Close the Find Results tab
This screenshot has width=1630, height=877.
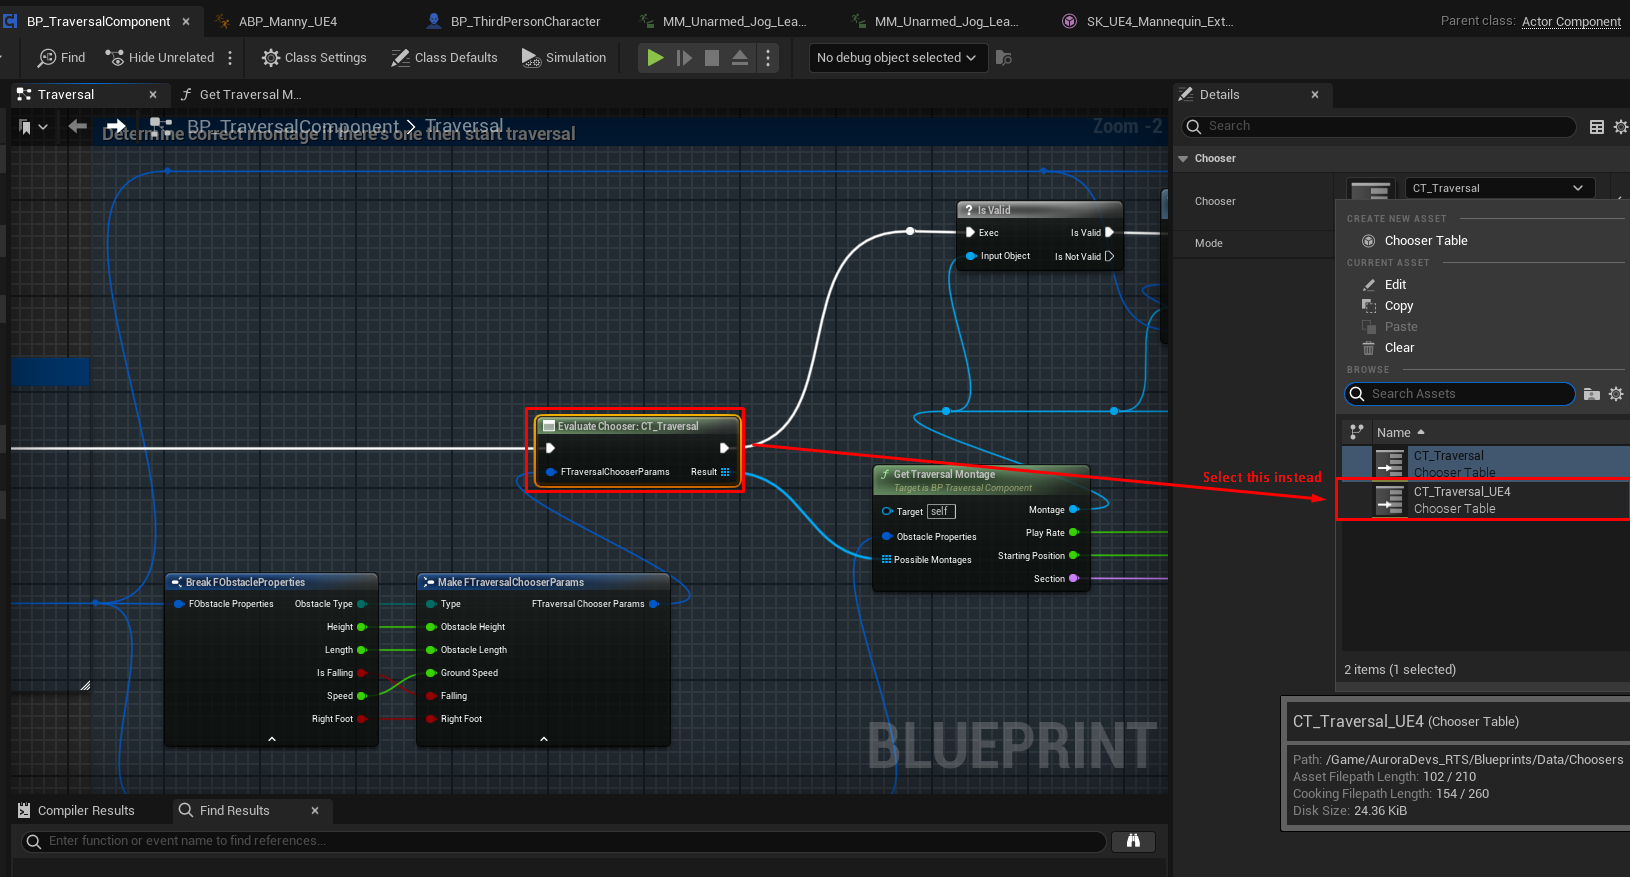(x=315, y=810)
